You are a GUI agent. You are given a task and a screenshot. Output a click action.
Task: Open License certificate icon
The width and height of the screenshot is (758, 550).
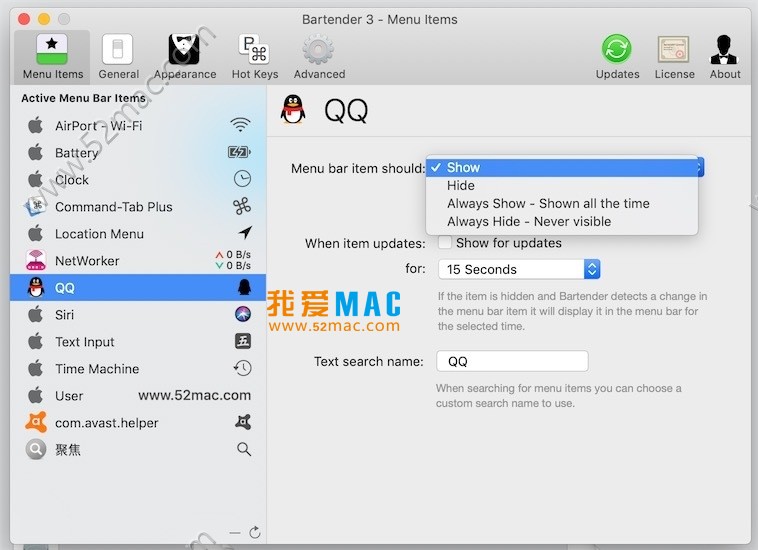tap(673, 49)
